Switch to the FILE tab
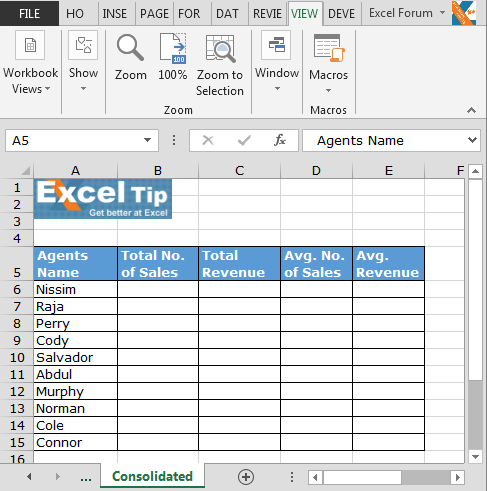 [29, 14]
